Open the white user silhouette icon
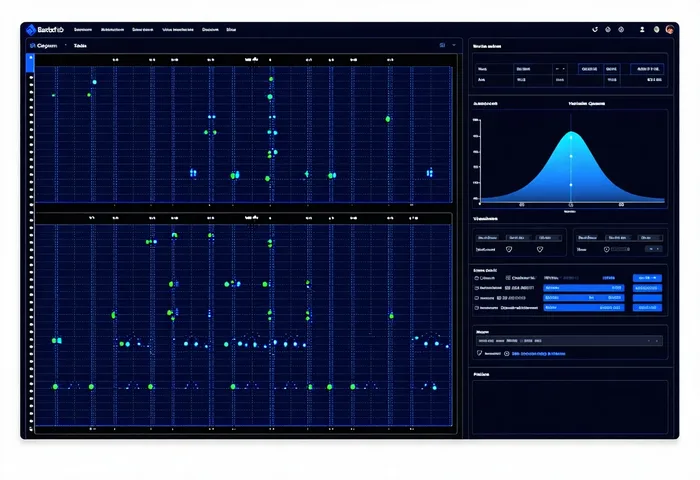Viewport: 700px width, 480px height. pos(642,29)
